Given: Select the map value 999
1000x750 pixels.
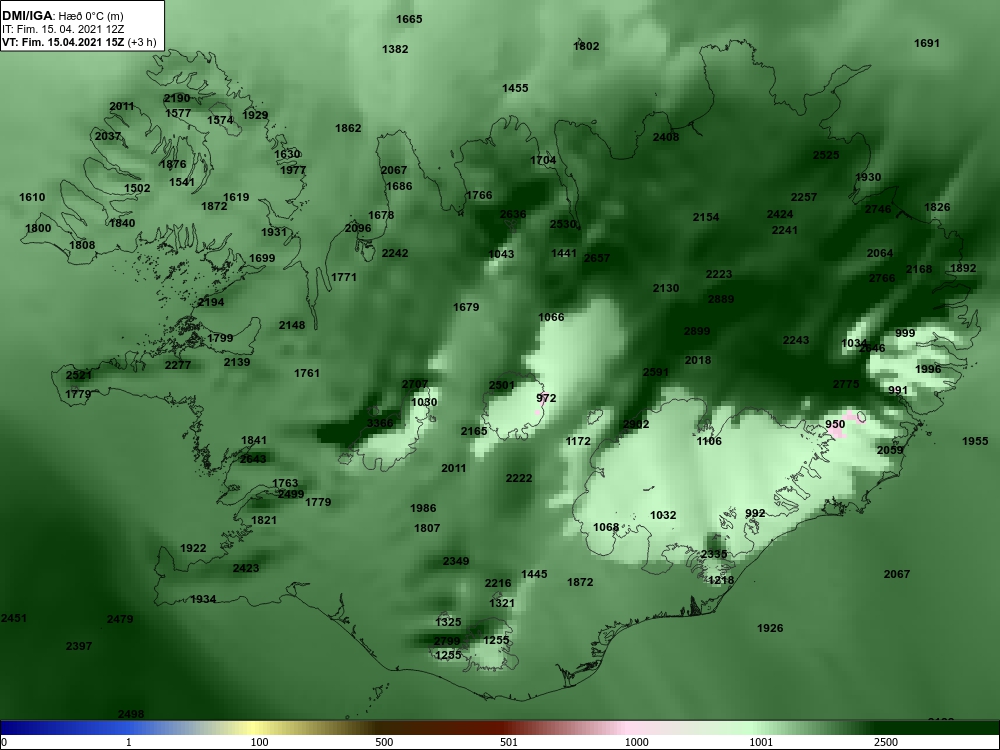Looking at the screenshot, I should tap(905, 334).
